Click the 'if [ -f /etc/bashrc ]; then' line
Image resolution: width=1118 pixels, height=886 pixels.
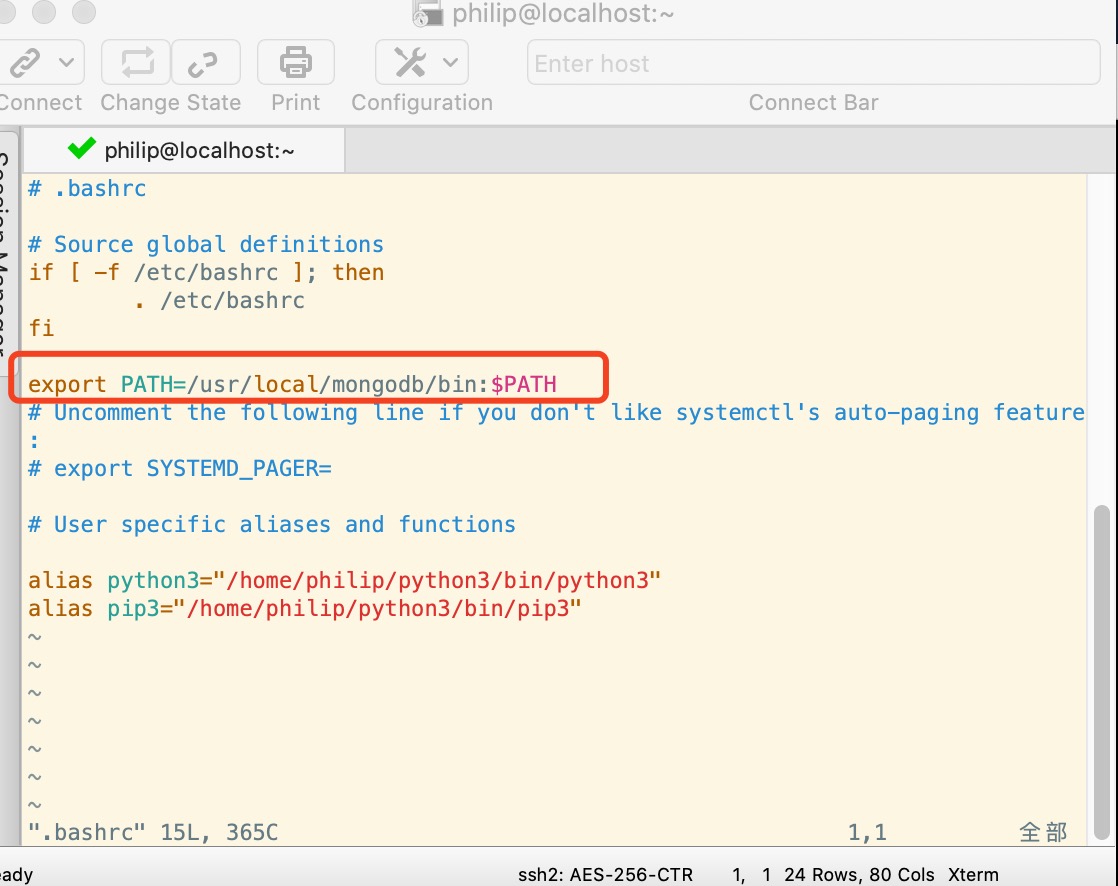[205, 272]
